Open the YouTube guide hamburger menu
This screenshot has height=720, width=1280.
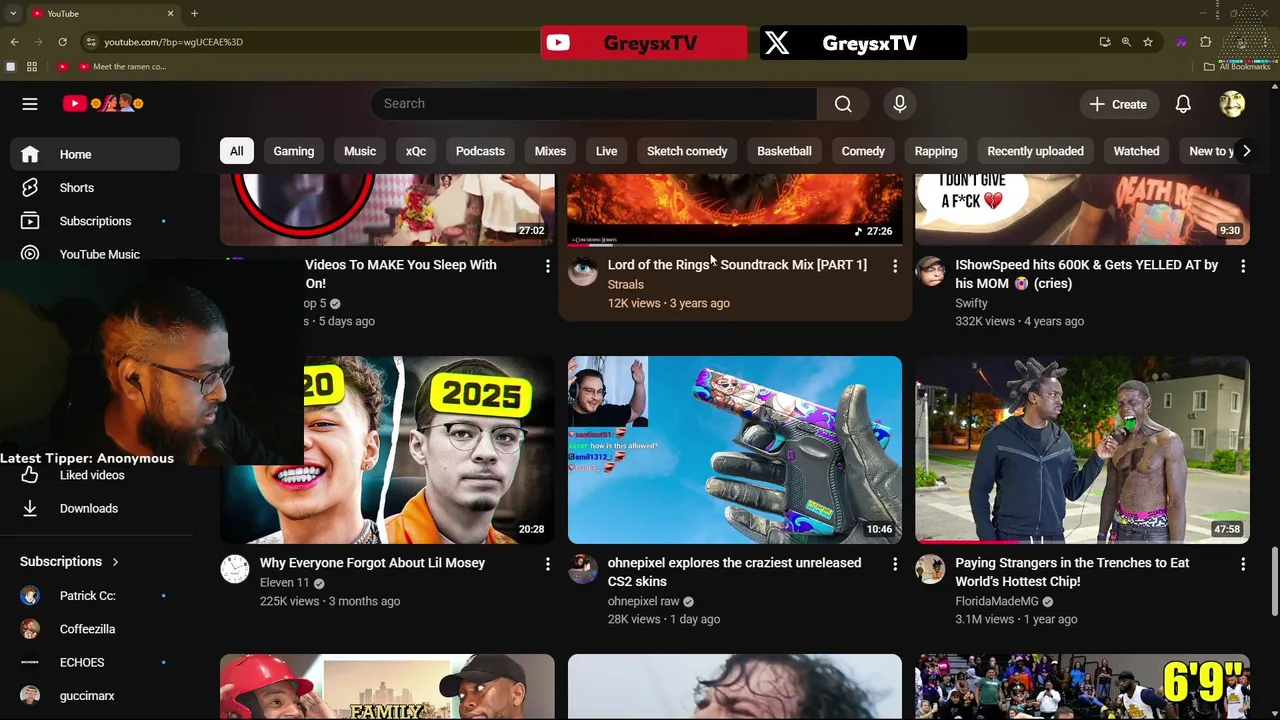click(30, 104)
